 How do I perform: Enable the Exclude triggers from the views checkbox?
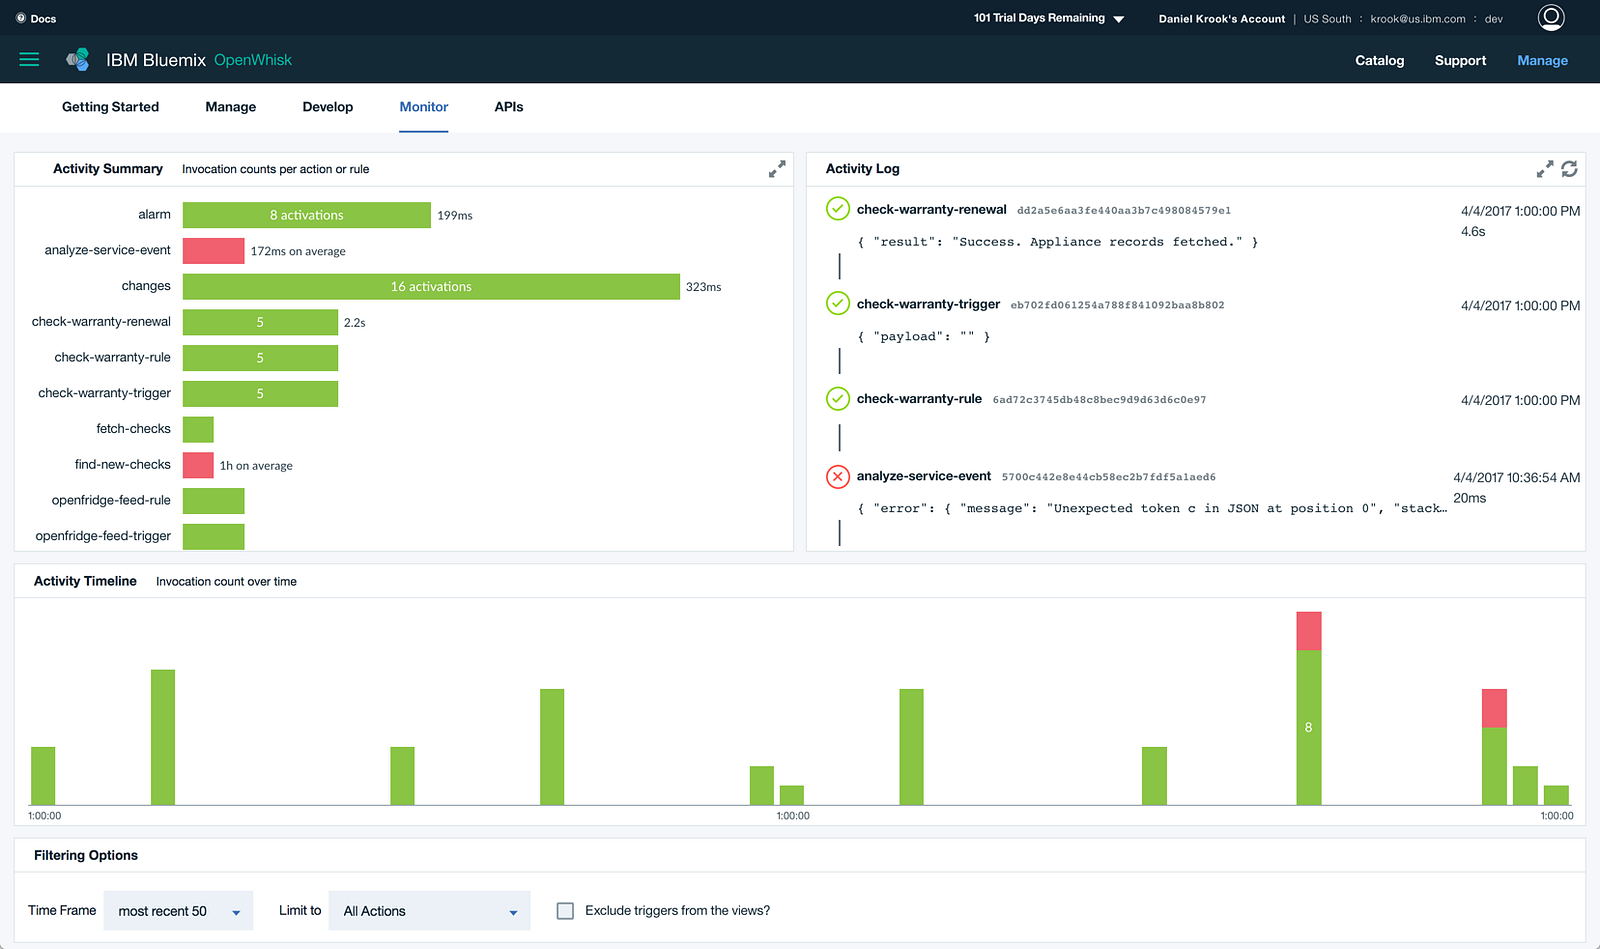(565, 911)
